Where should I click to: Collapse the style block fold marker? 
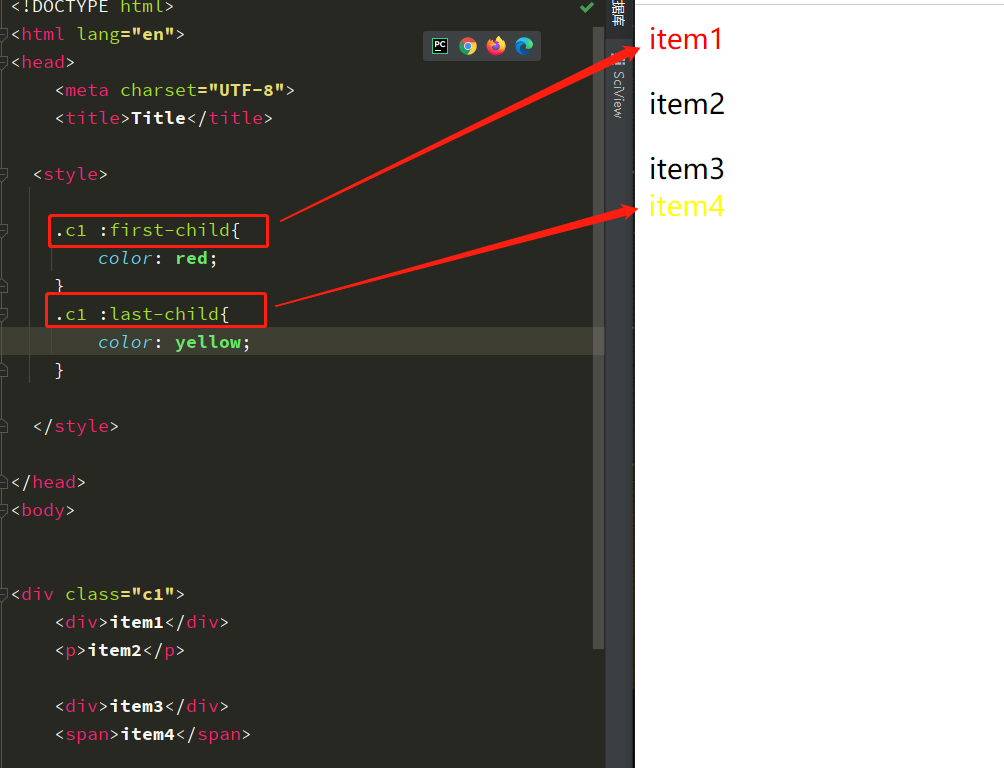(4, 174)
